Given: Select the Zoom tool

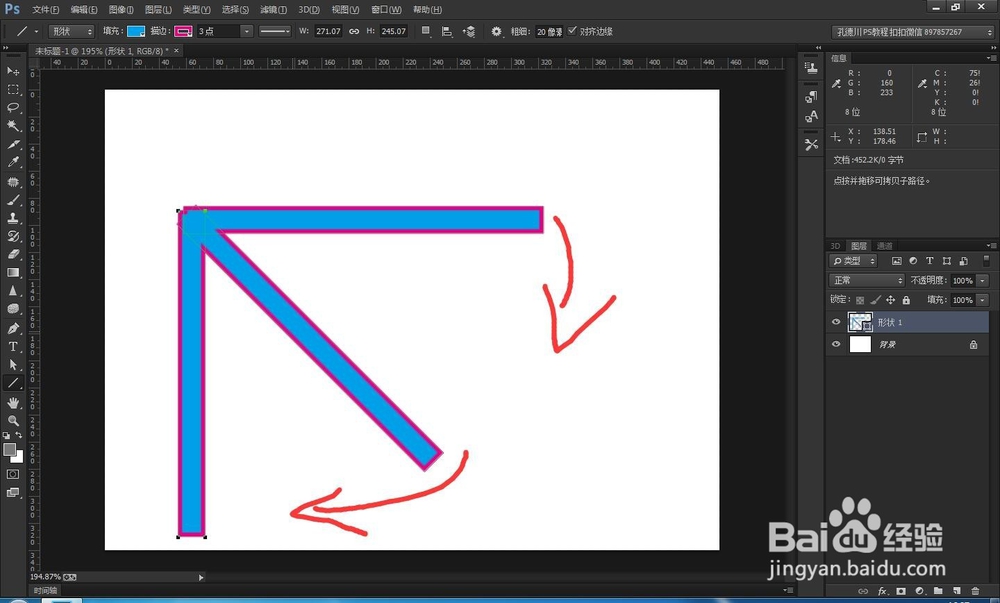Looking at the screenshot, I should point(13,421).
